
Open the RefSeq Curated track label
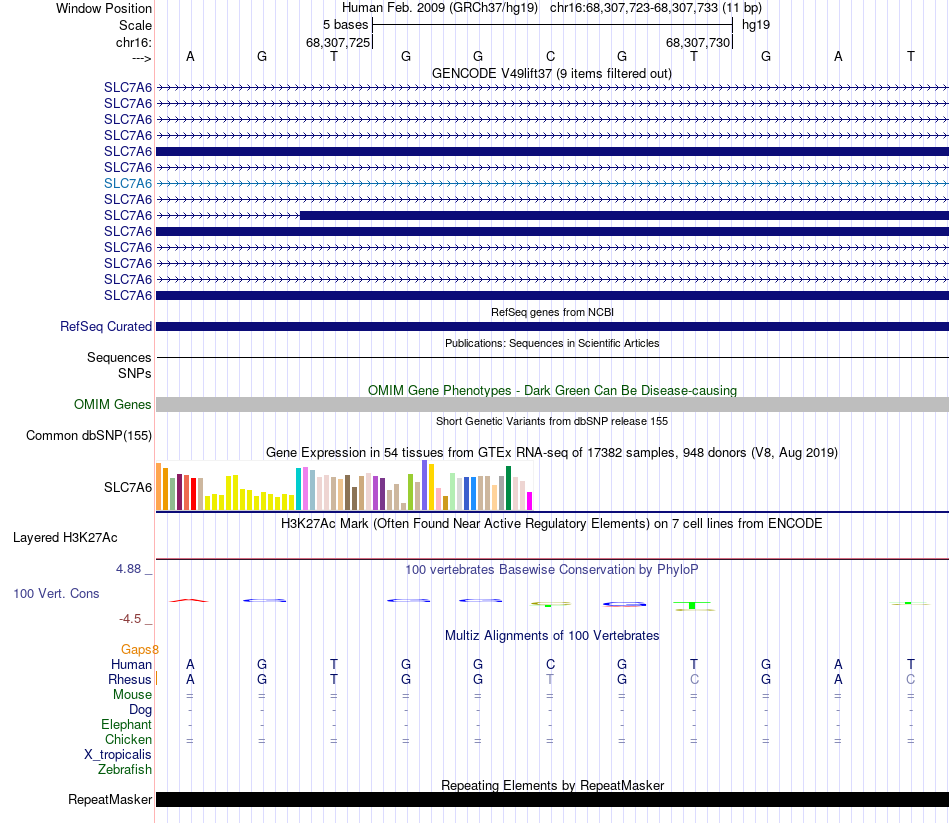tap(106, 327)
